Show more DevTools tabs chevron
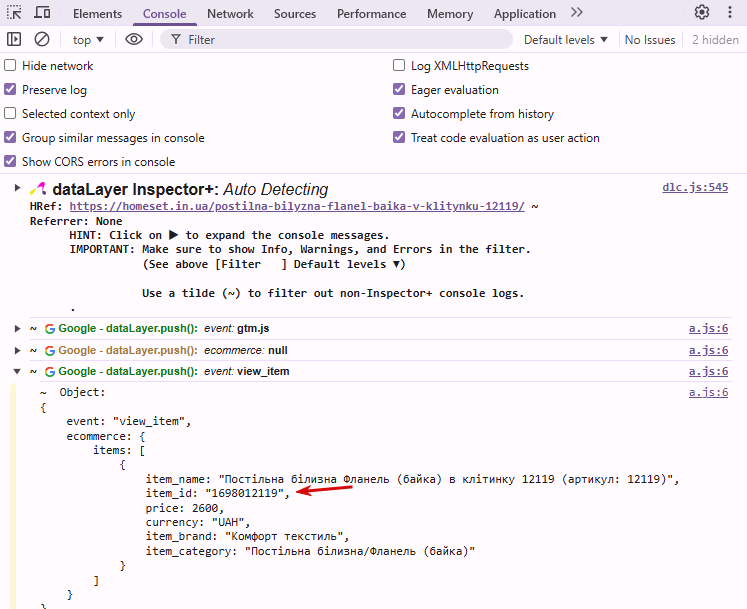The width and height of the screenshot is (747, 609). (577, 13)
